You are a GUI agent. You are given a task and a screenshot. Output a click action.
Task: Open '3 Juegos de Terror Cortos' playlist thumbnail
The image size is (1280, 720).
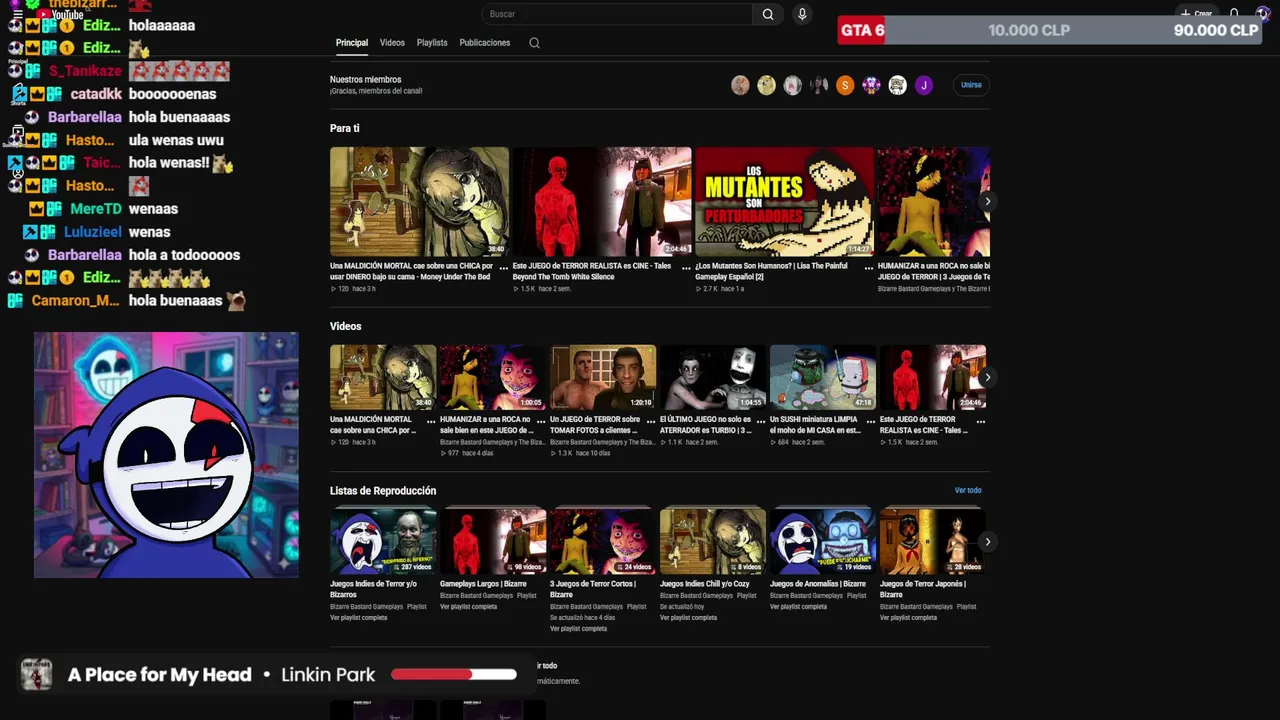tap(603, 541)
